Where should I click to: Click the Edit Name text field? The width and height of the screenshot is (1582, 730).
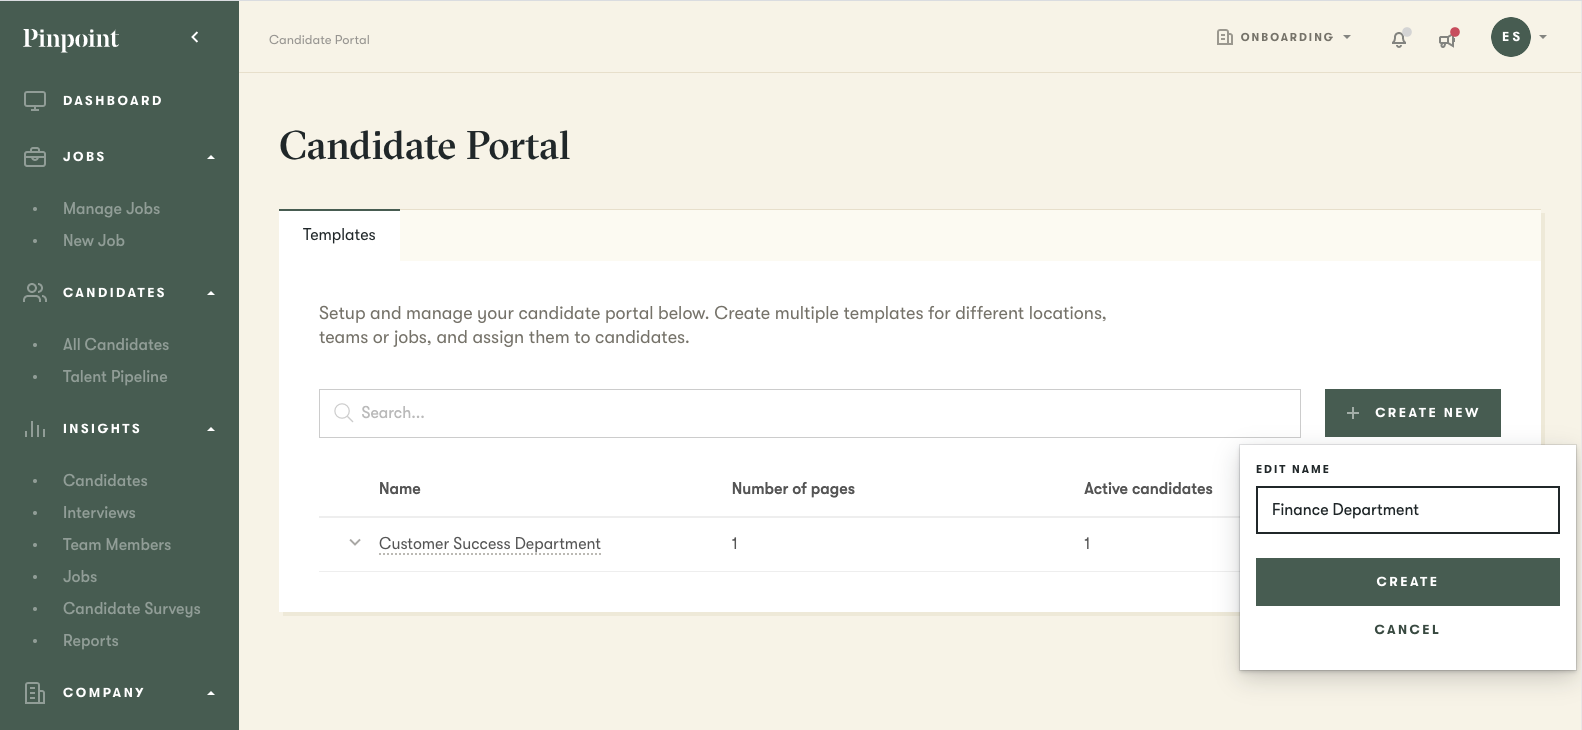coord(1407,510)
